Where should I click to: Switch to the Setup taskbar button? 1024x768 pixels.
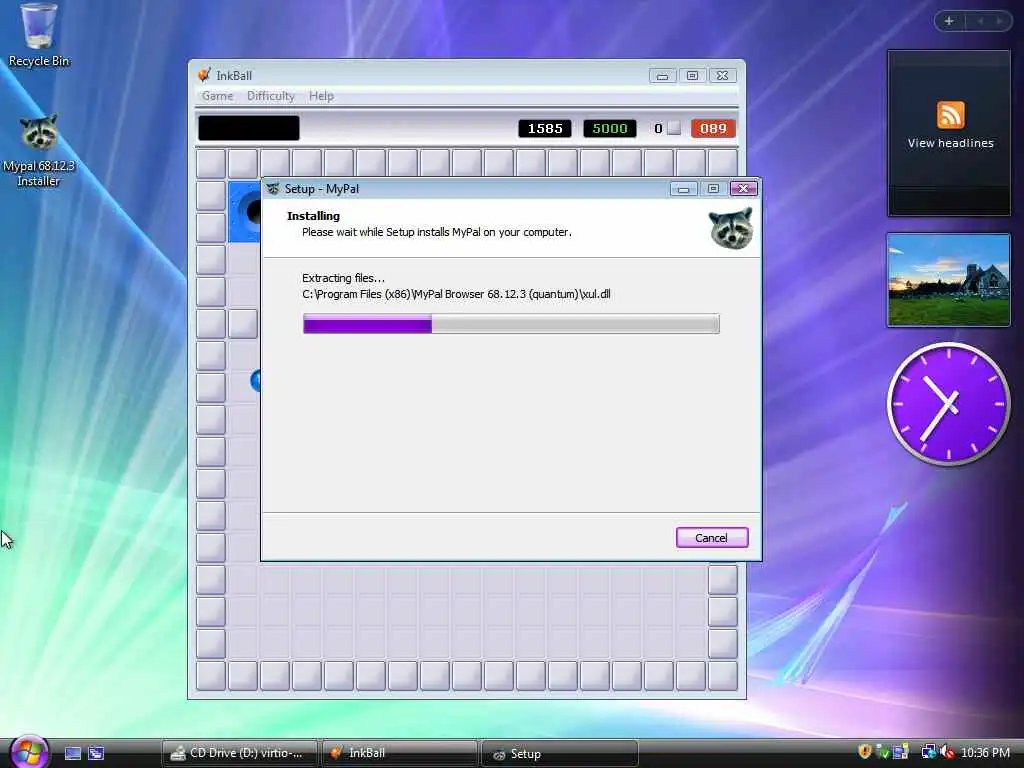[559, 754]
